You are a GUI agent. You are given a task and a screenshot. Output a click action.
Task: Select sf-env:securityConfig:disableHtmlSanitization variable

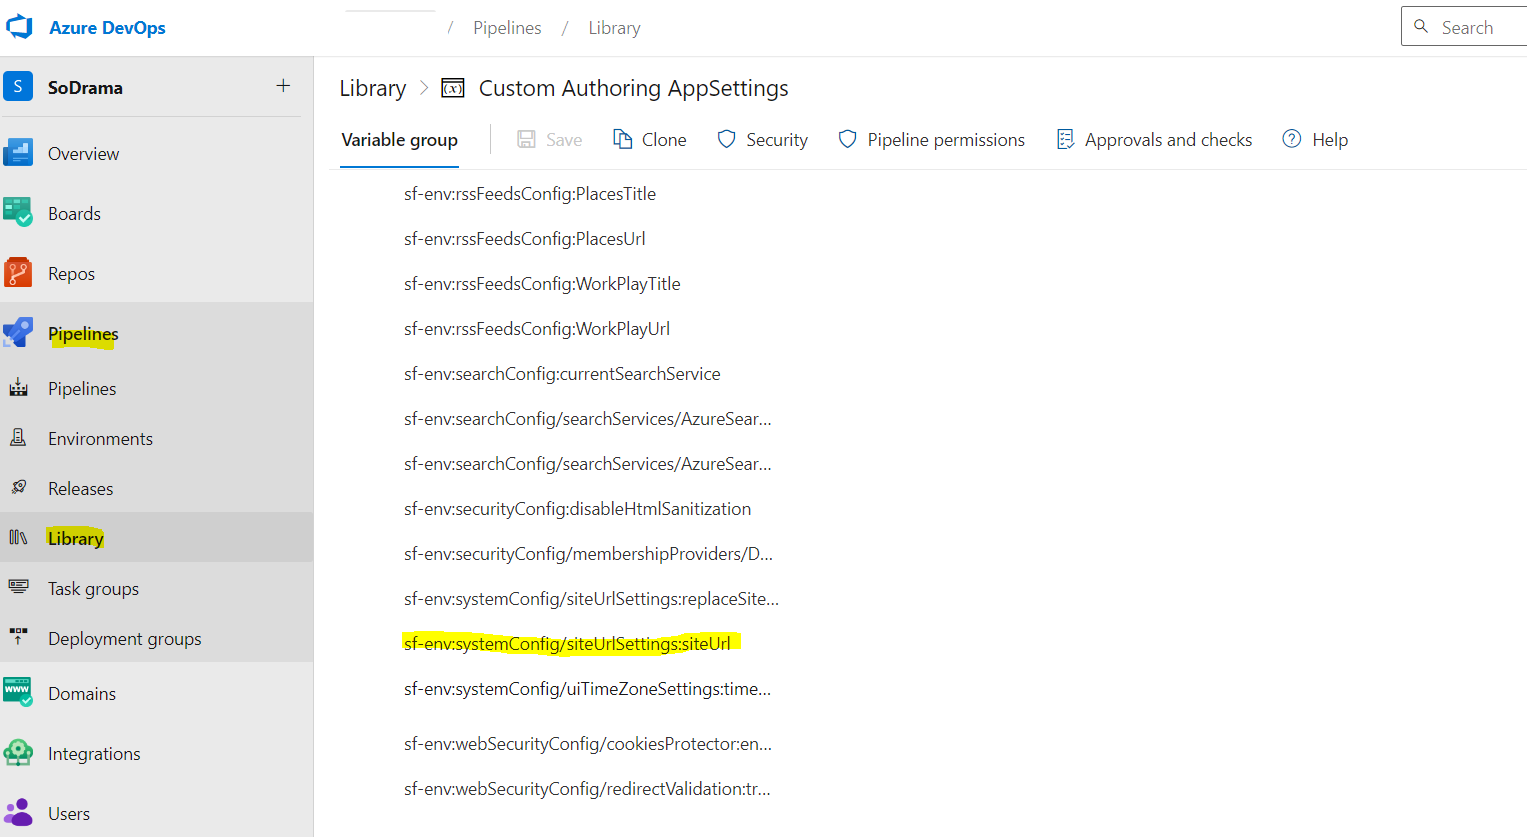coord(577,509)
